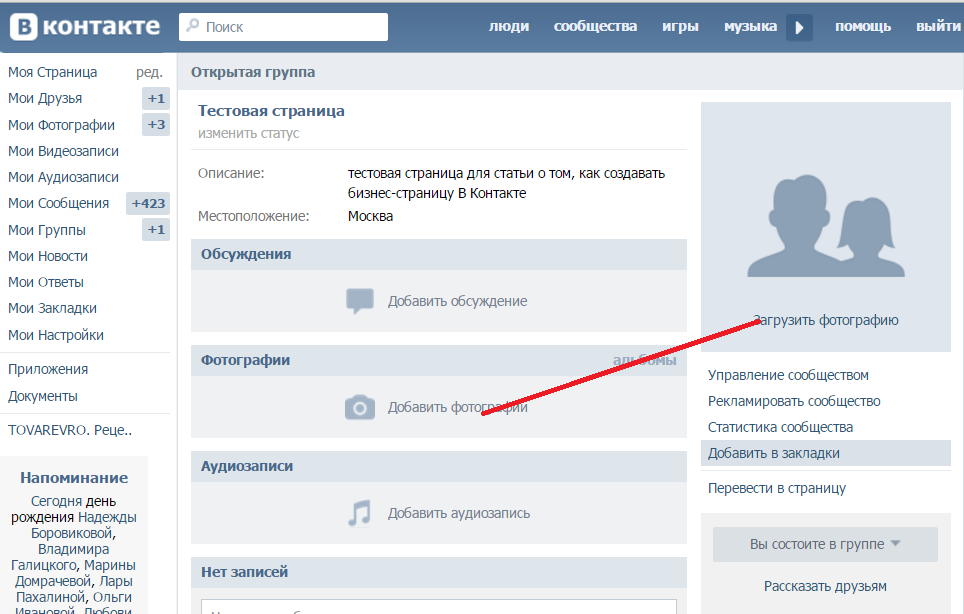Click the +3 badge next to Мои Фотографии
The height and width of the screenshot is (614, 964).
156,125
